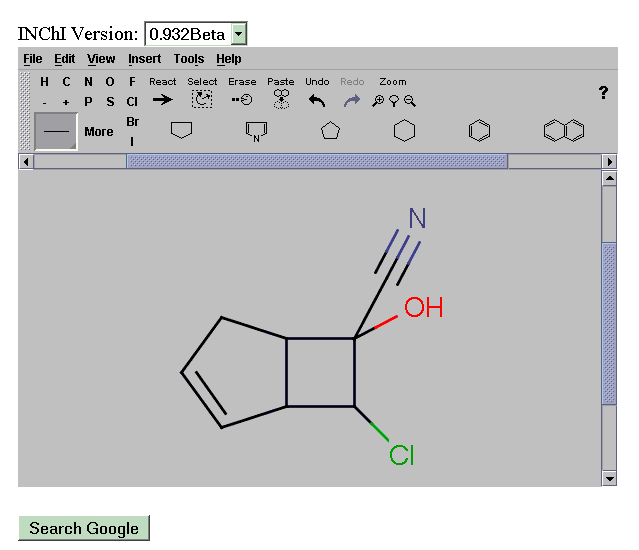Open the File menu
Viewport: 639px width, 550px height.
(x=33, y=59)
